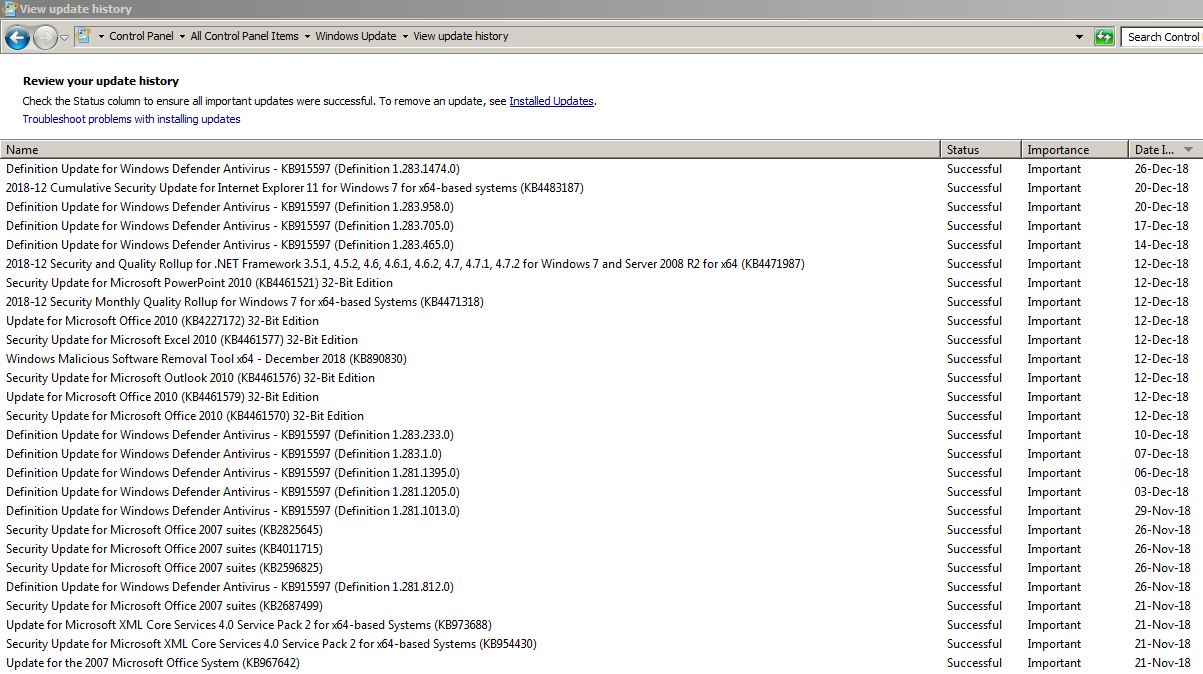Image resolution: width=1203 pixels, height=674 pixels.
Task: Select Defender update Definition 1.281.1395.0
Action: click(600, 473)
